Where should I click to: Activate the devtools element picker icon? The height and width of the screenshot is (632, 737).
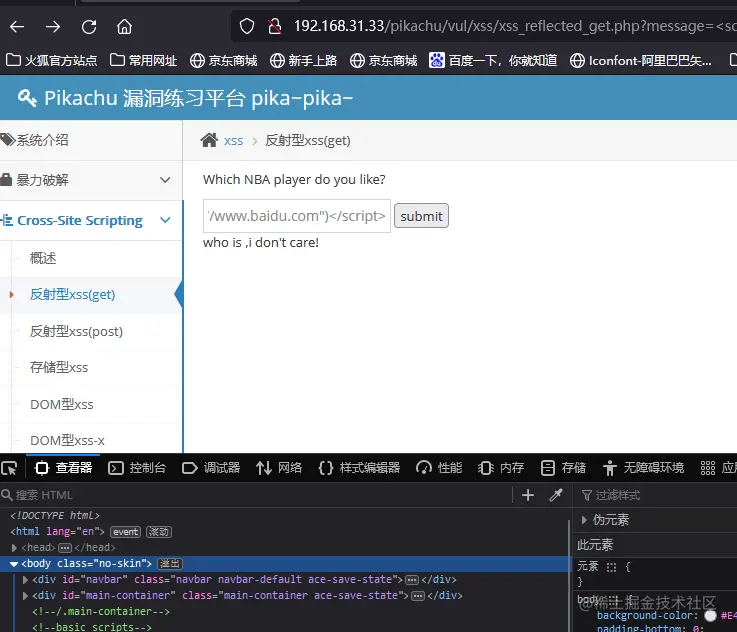point(9,468)
